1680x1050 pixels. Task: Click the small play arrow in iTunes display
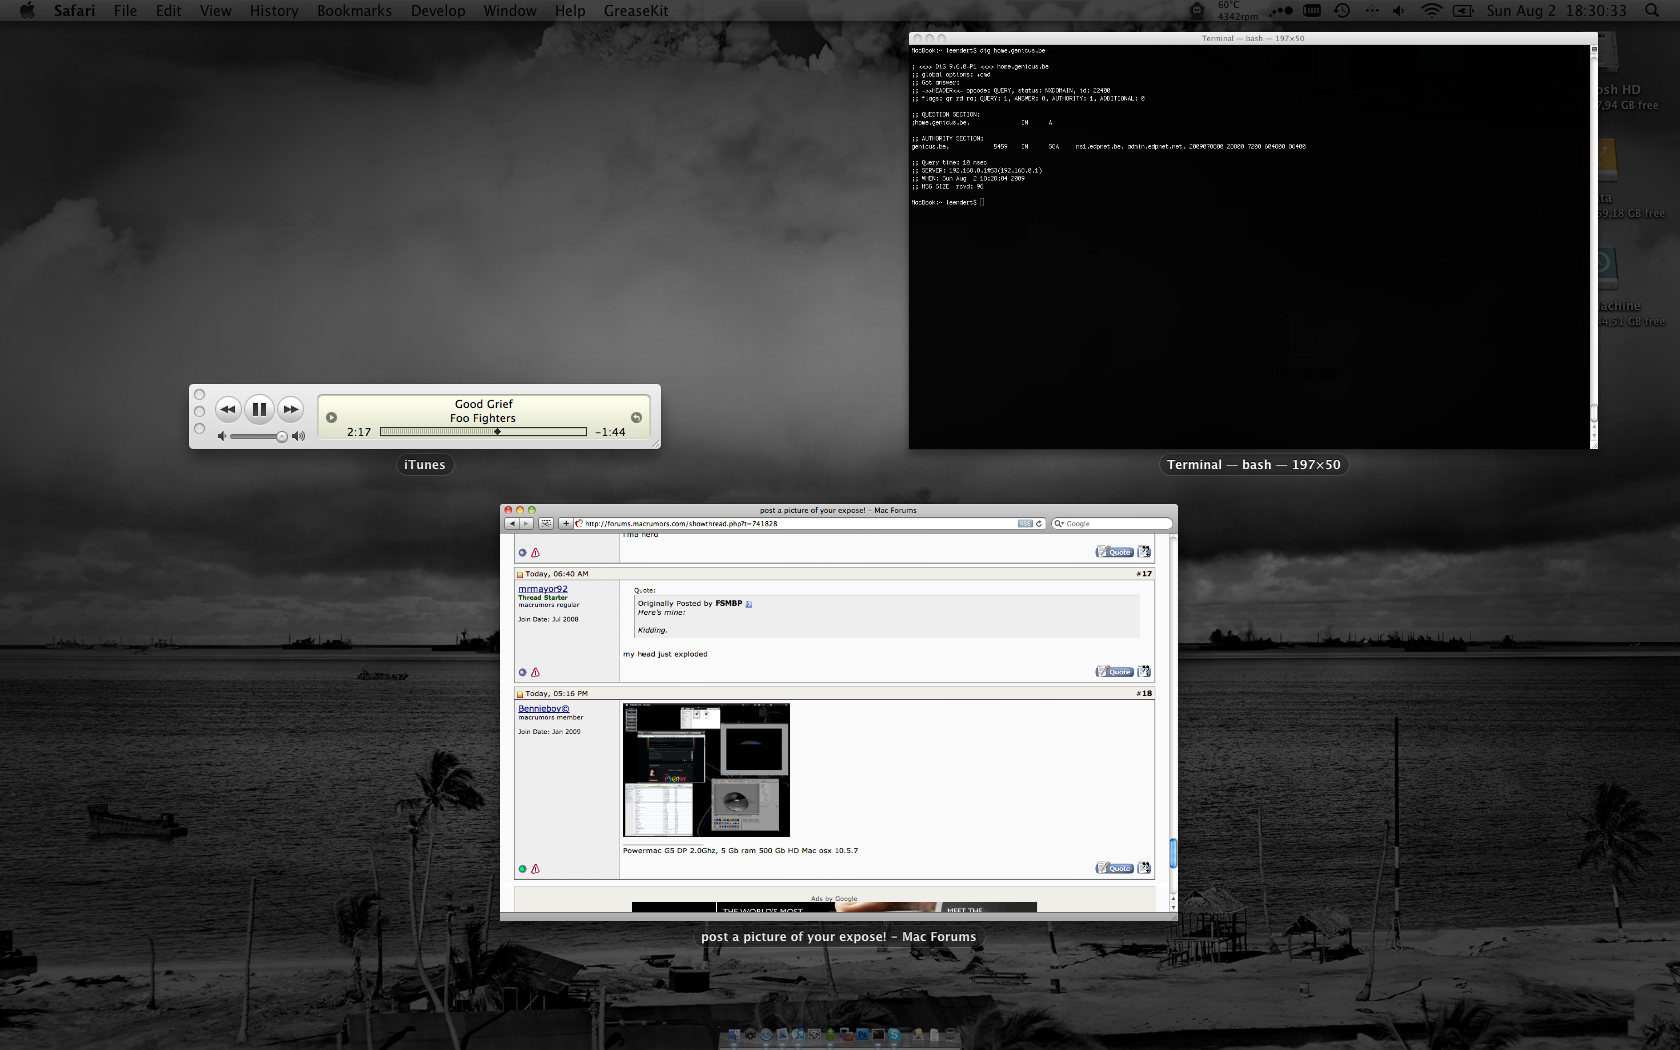click(x=332, y=418)
